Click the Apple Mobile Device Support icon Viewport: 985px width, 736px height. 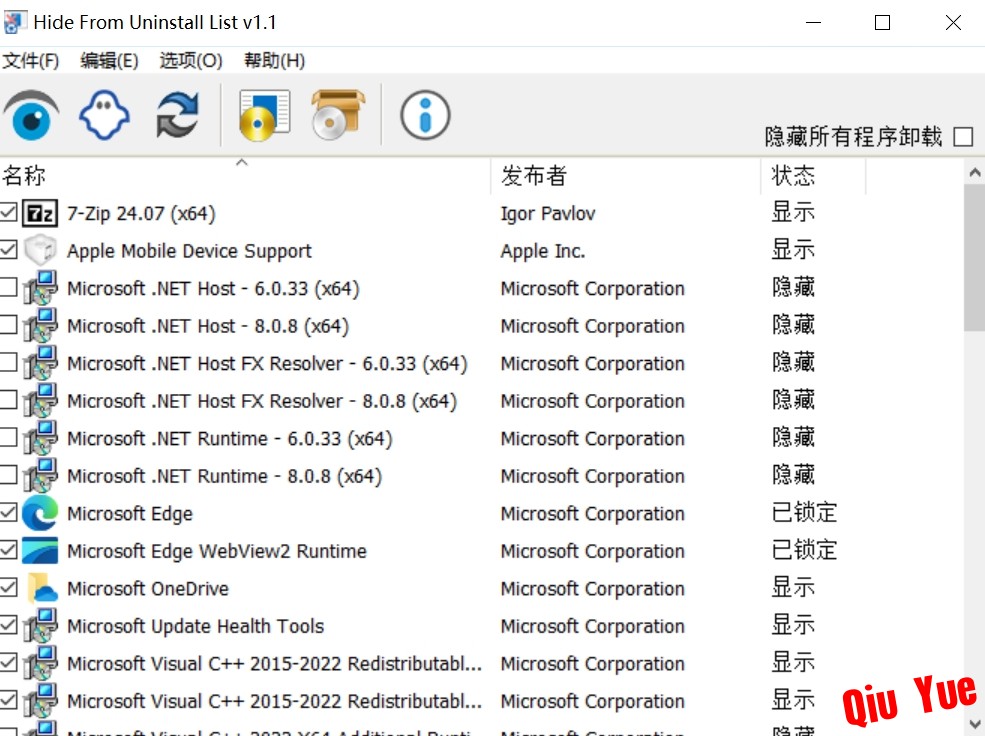[x=40, y=251]
